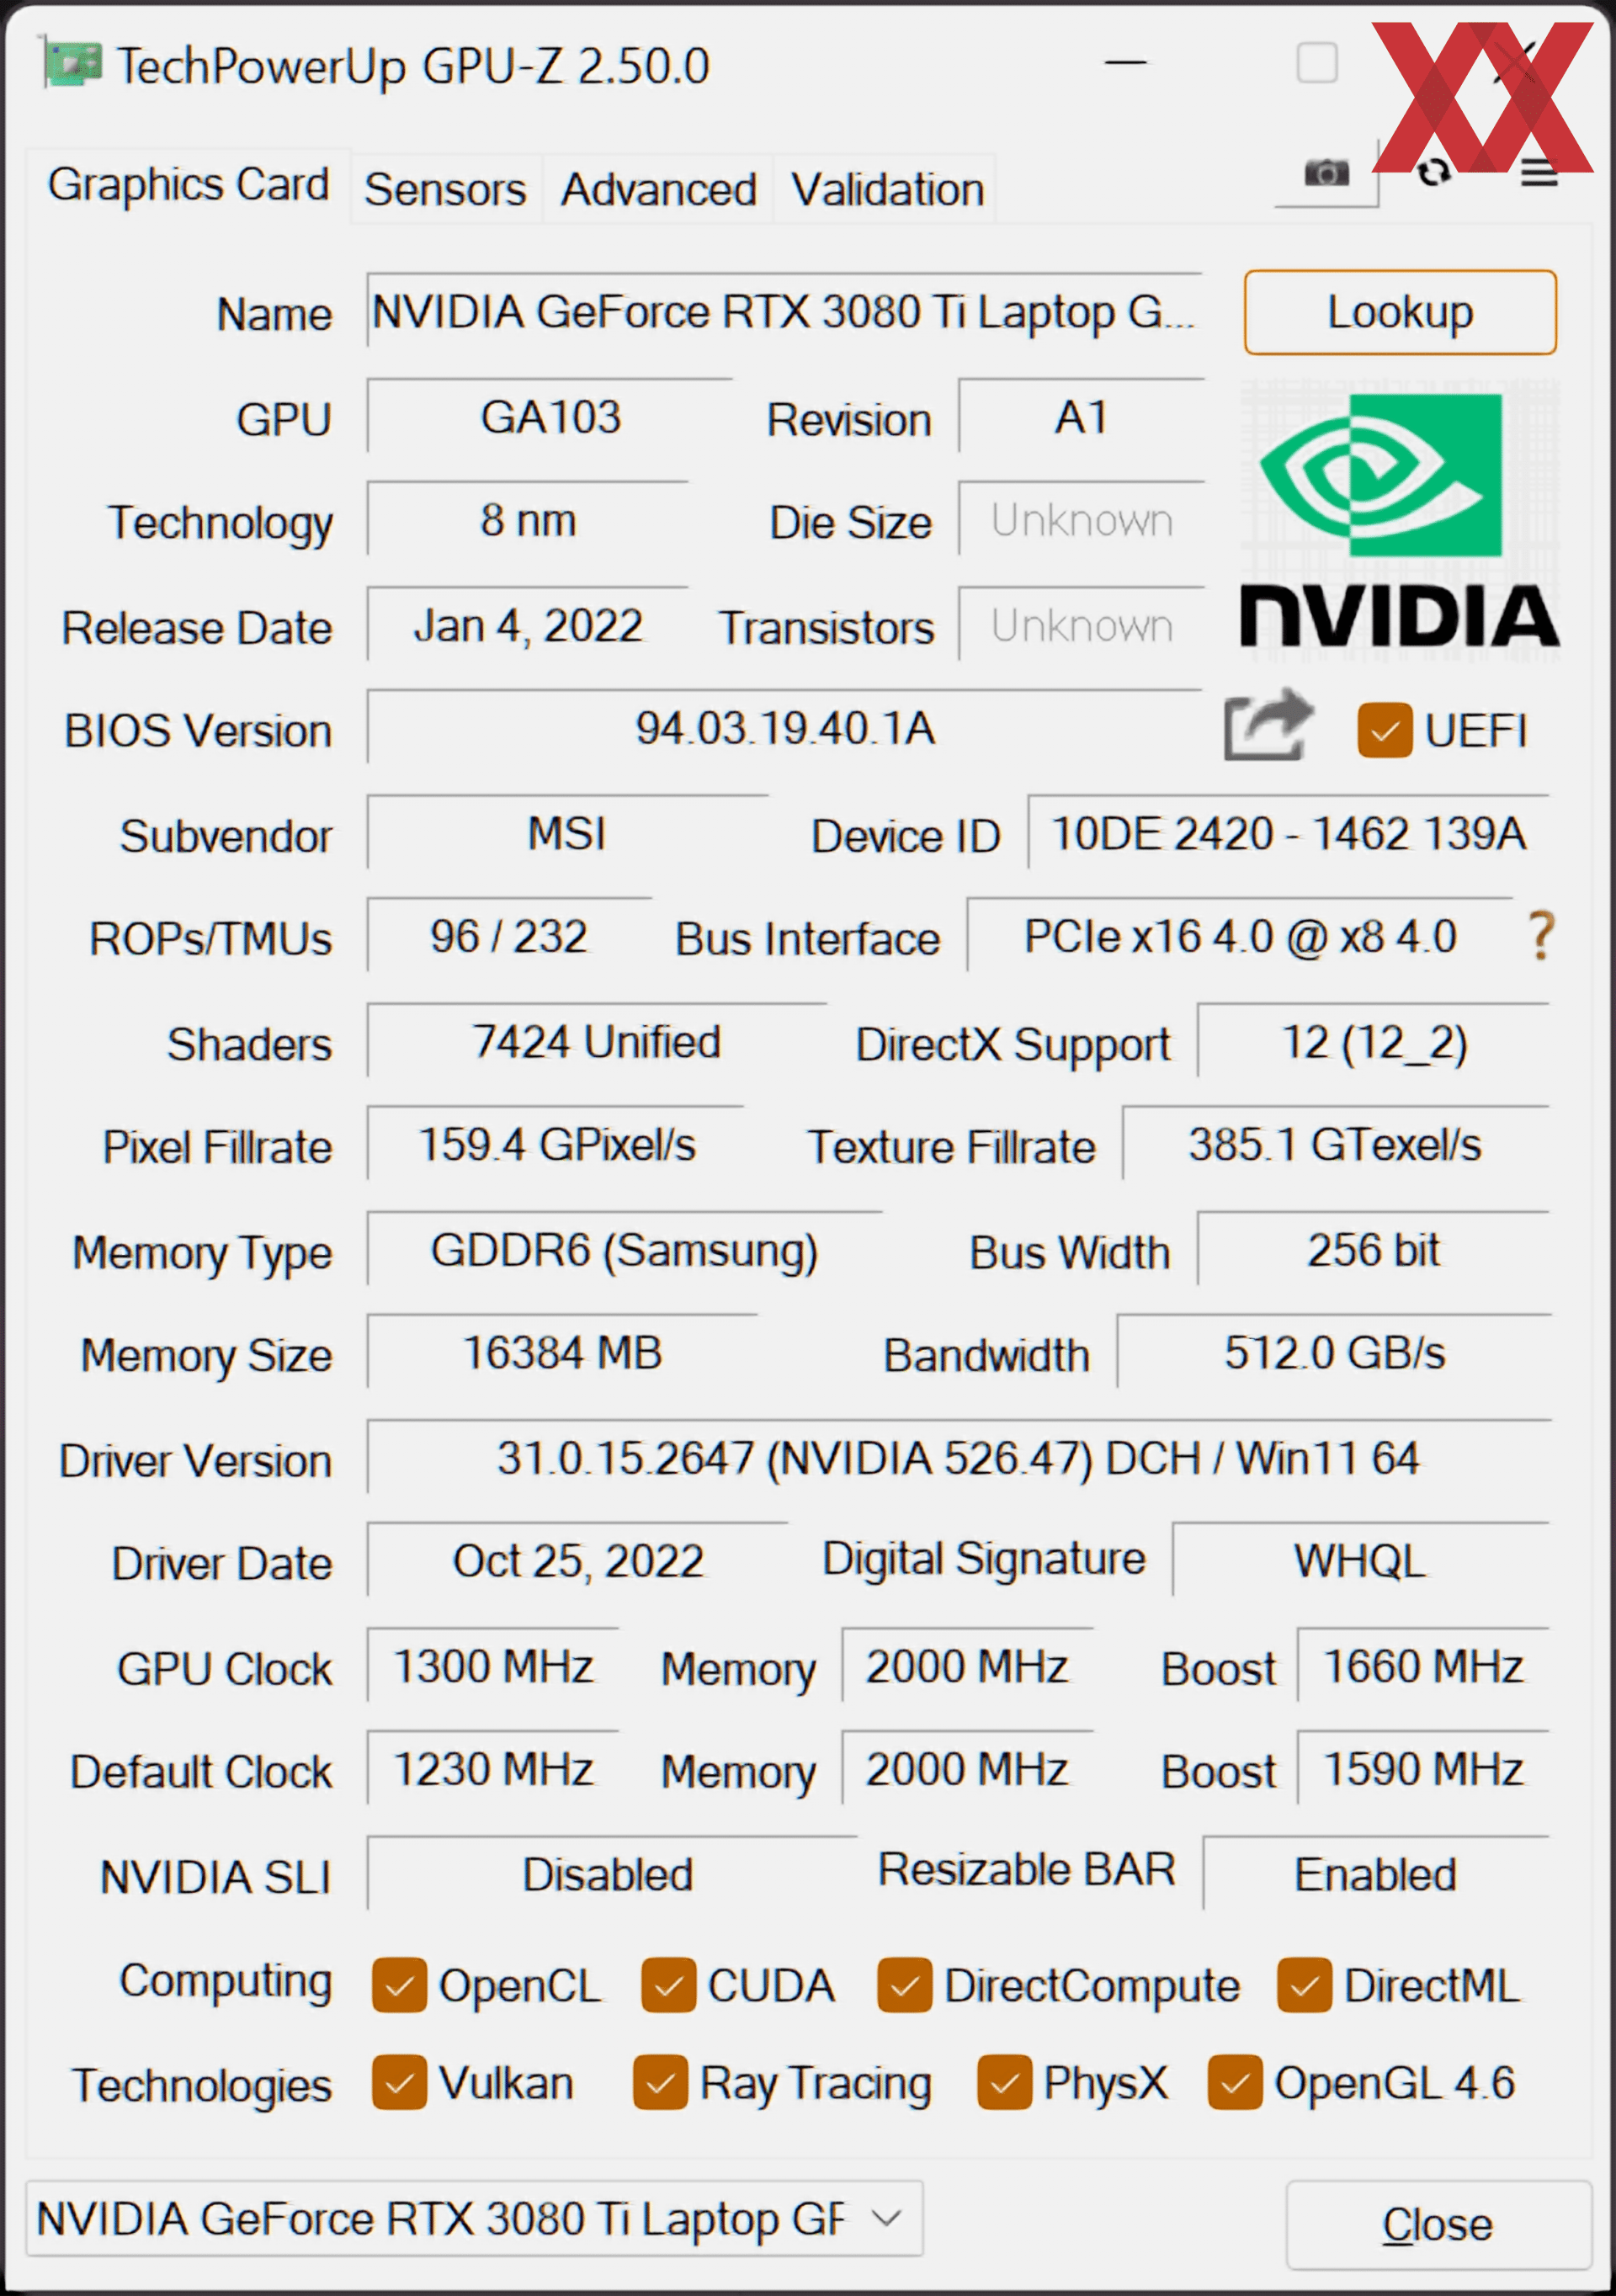1616x2296 pixels.
Task: Toggle the UEFI checkbox
Action: pos(1384,731)
